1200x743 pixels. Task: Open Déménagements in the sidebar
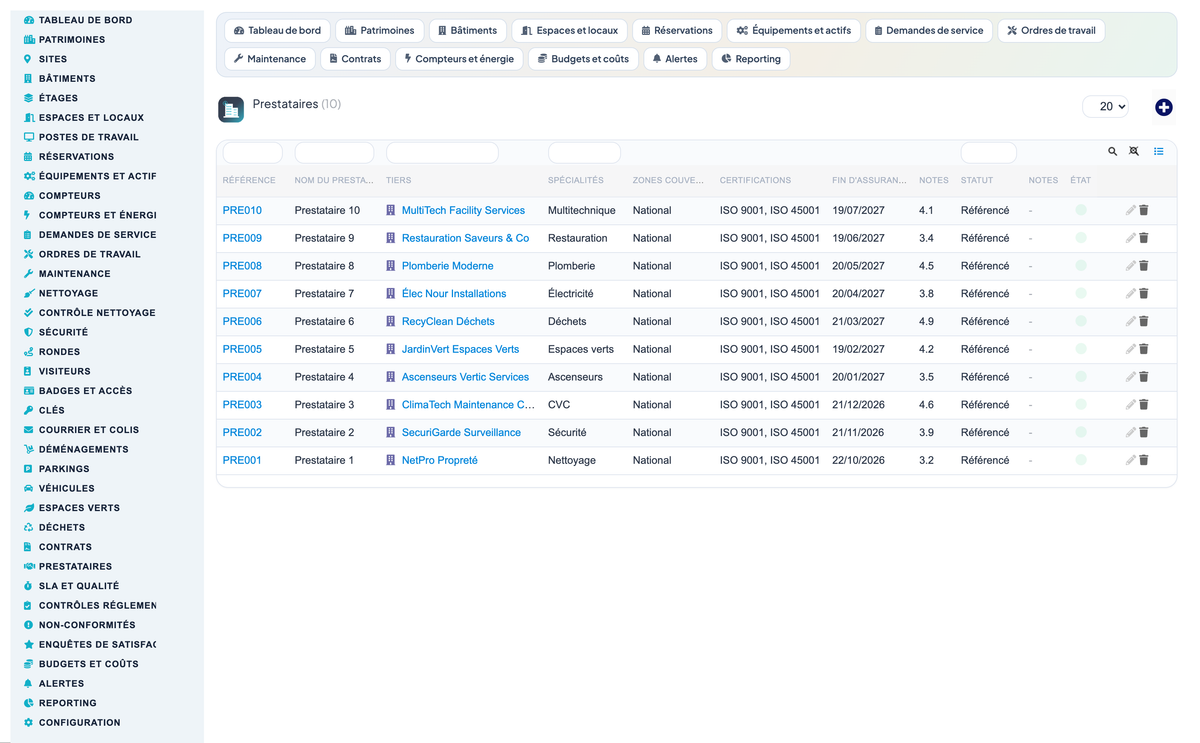pos(84,449)
